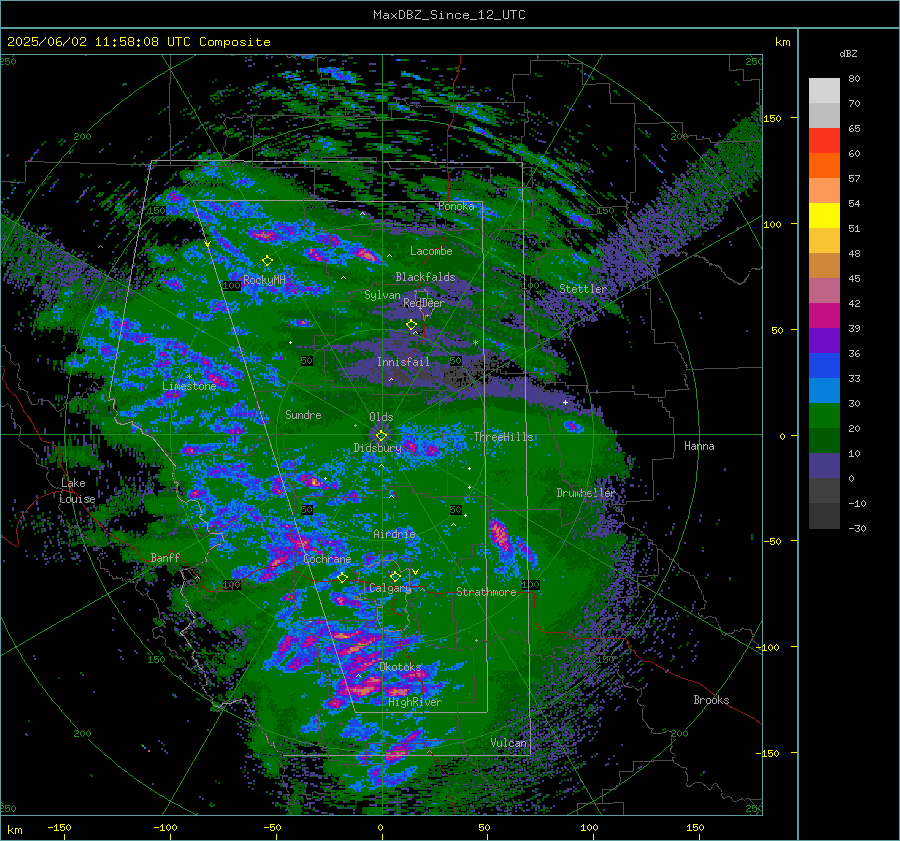
Task: Click the RockyMH label
Action: tap(264, 280)
